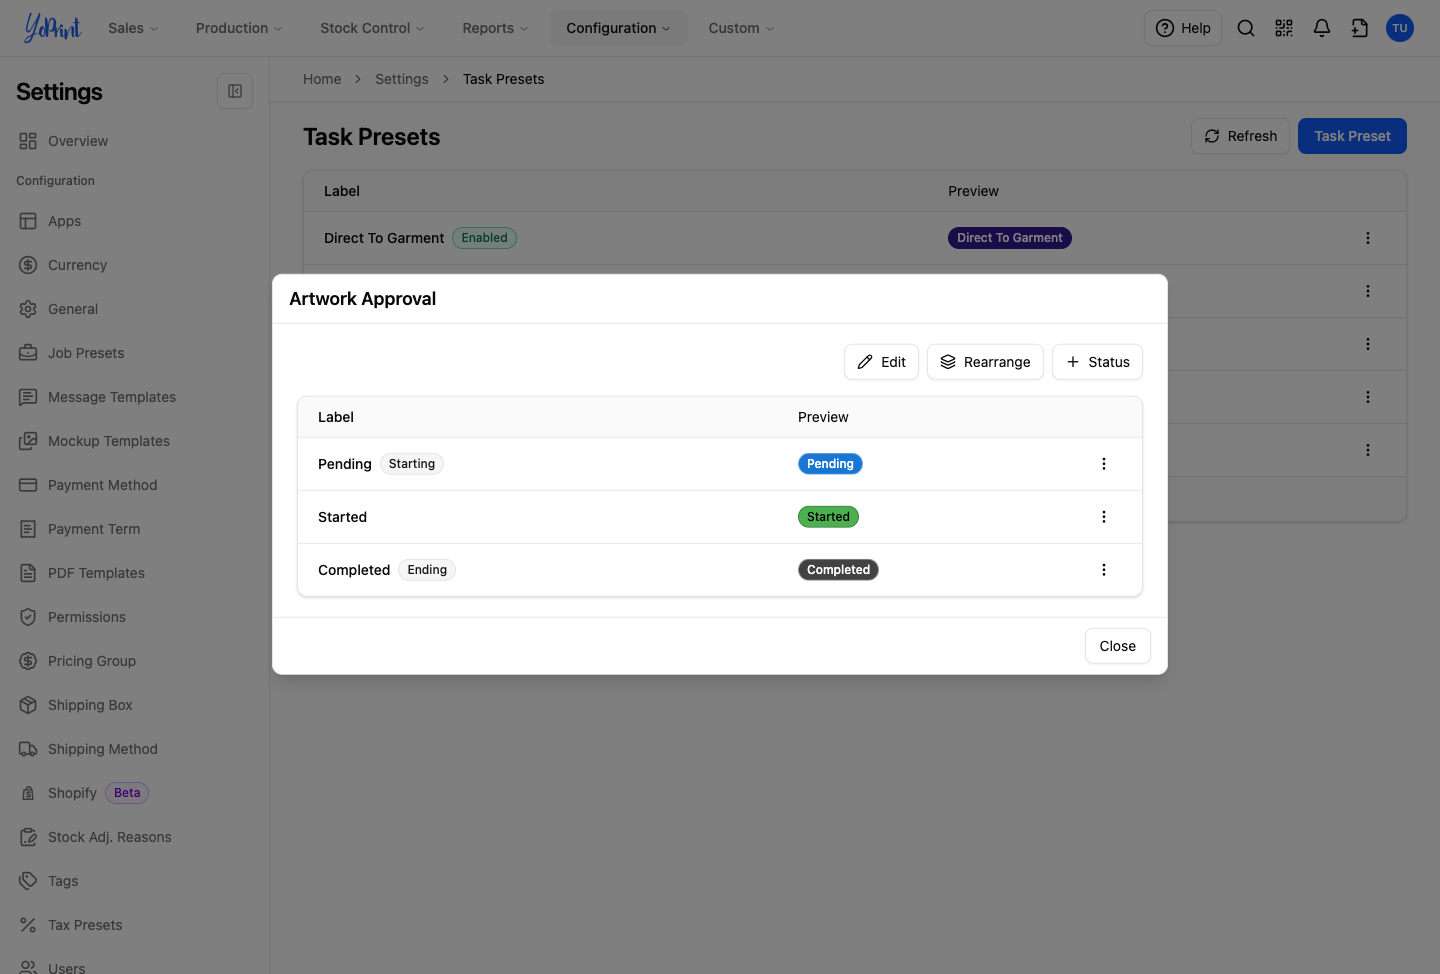
Task: Collapse the Settings sidebar panel
Action: pos(235,91)
